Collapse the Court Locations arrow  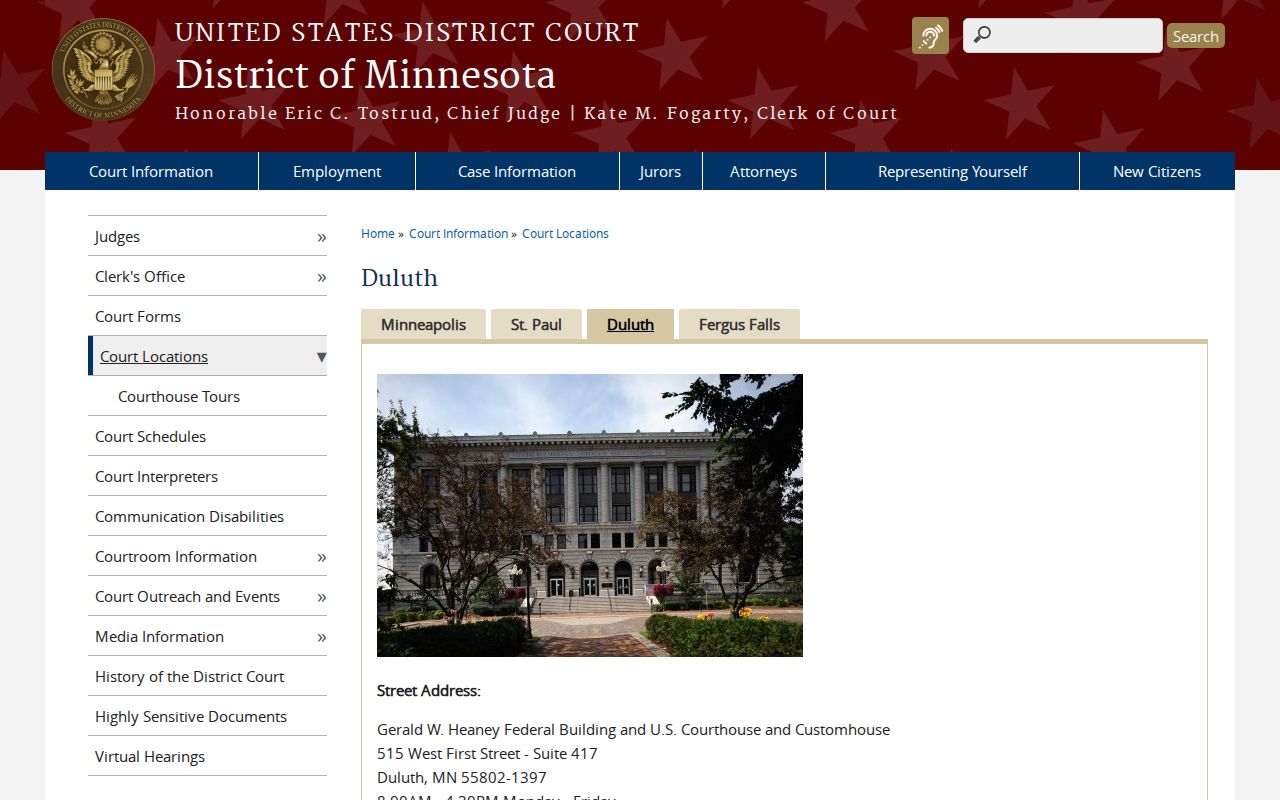pos(321,357)
